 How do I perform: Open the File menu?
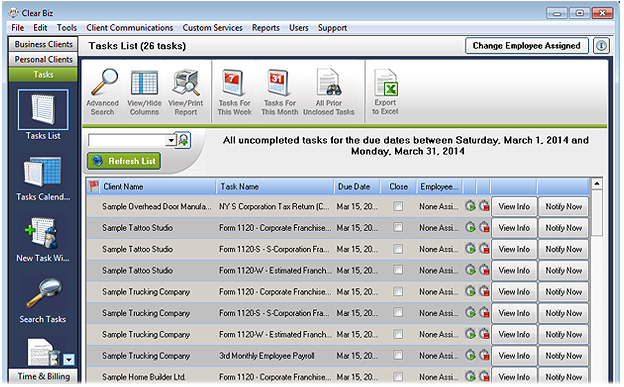click(x=18, y=28)
